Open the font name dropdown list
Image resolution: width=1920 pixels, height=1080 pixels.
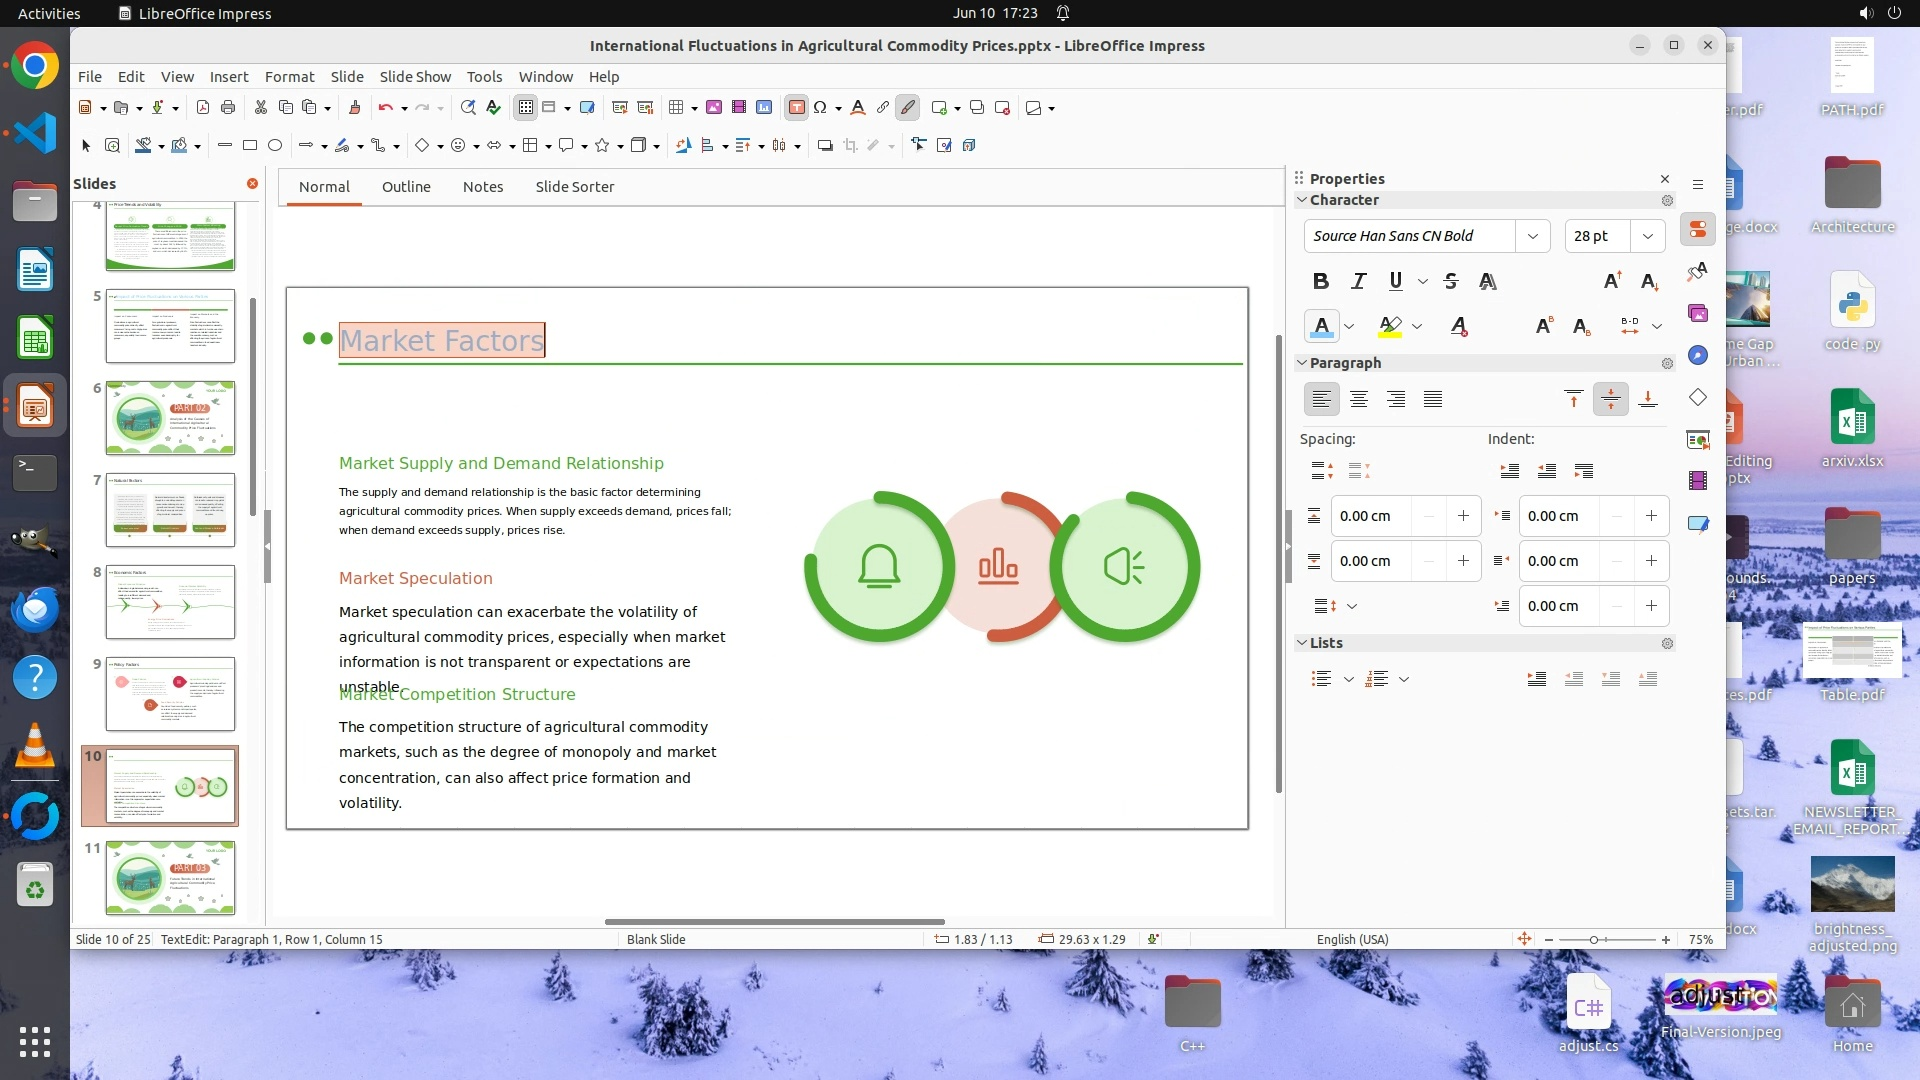click(1532, 236)
